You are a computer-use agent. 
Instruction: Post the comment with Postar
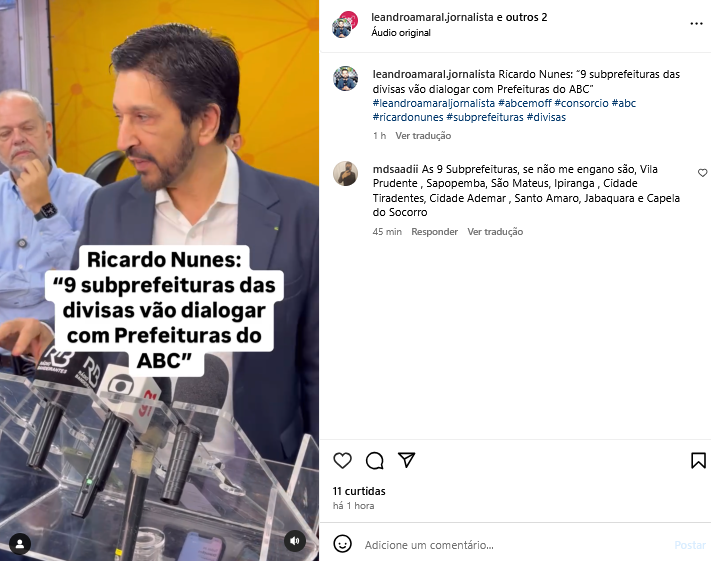(690, 545)
